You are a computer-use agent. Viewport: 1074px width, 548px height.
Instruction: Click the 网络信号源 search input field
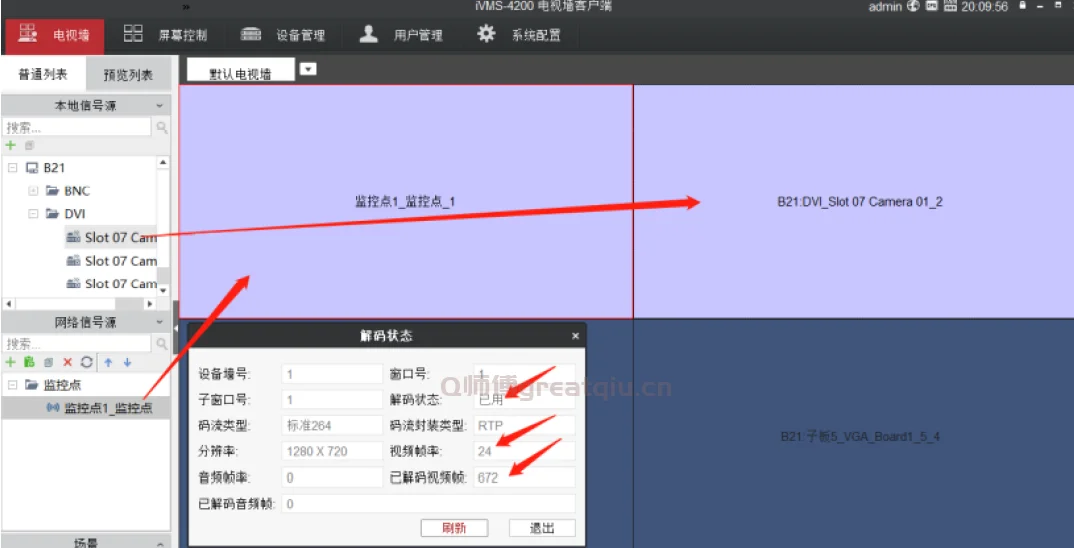[x=76, y=344]
